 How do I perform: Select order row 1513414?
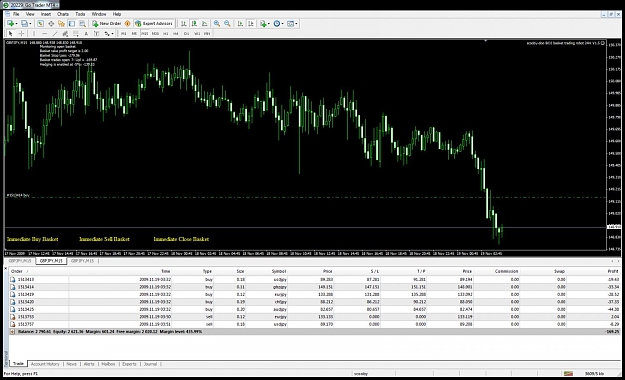point(314,287)
